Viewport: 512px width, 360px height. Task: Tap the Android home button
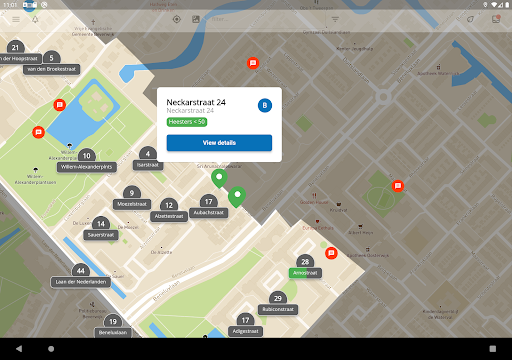click(51, 349)
